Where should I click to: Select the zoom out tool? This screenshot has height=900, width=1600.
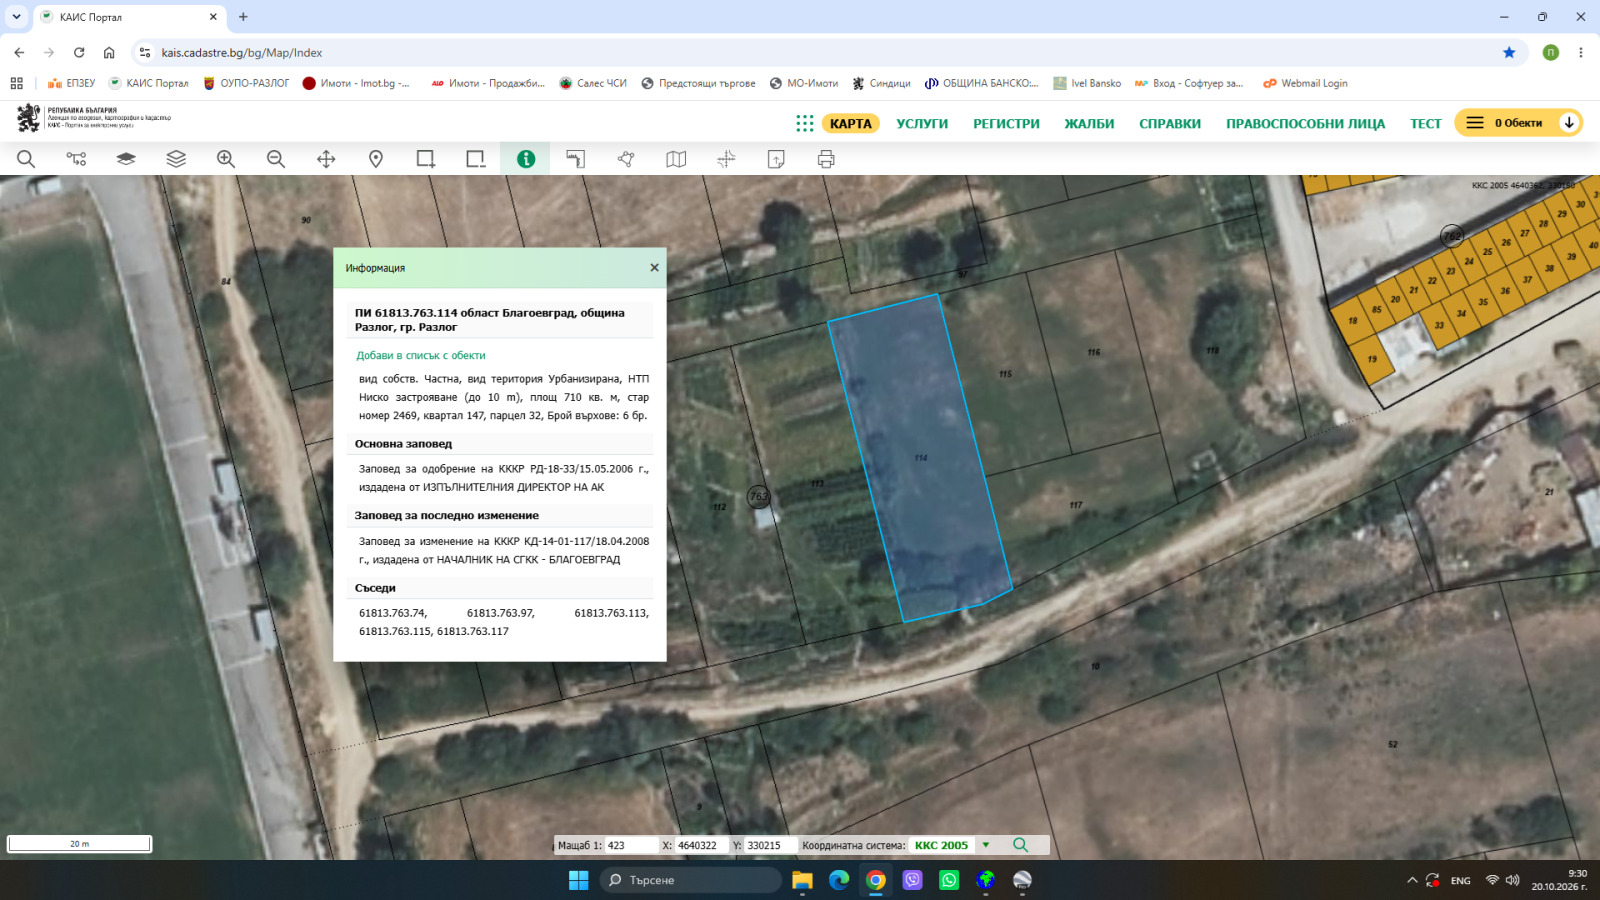pyautogui.click(x=276, y=159)
